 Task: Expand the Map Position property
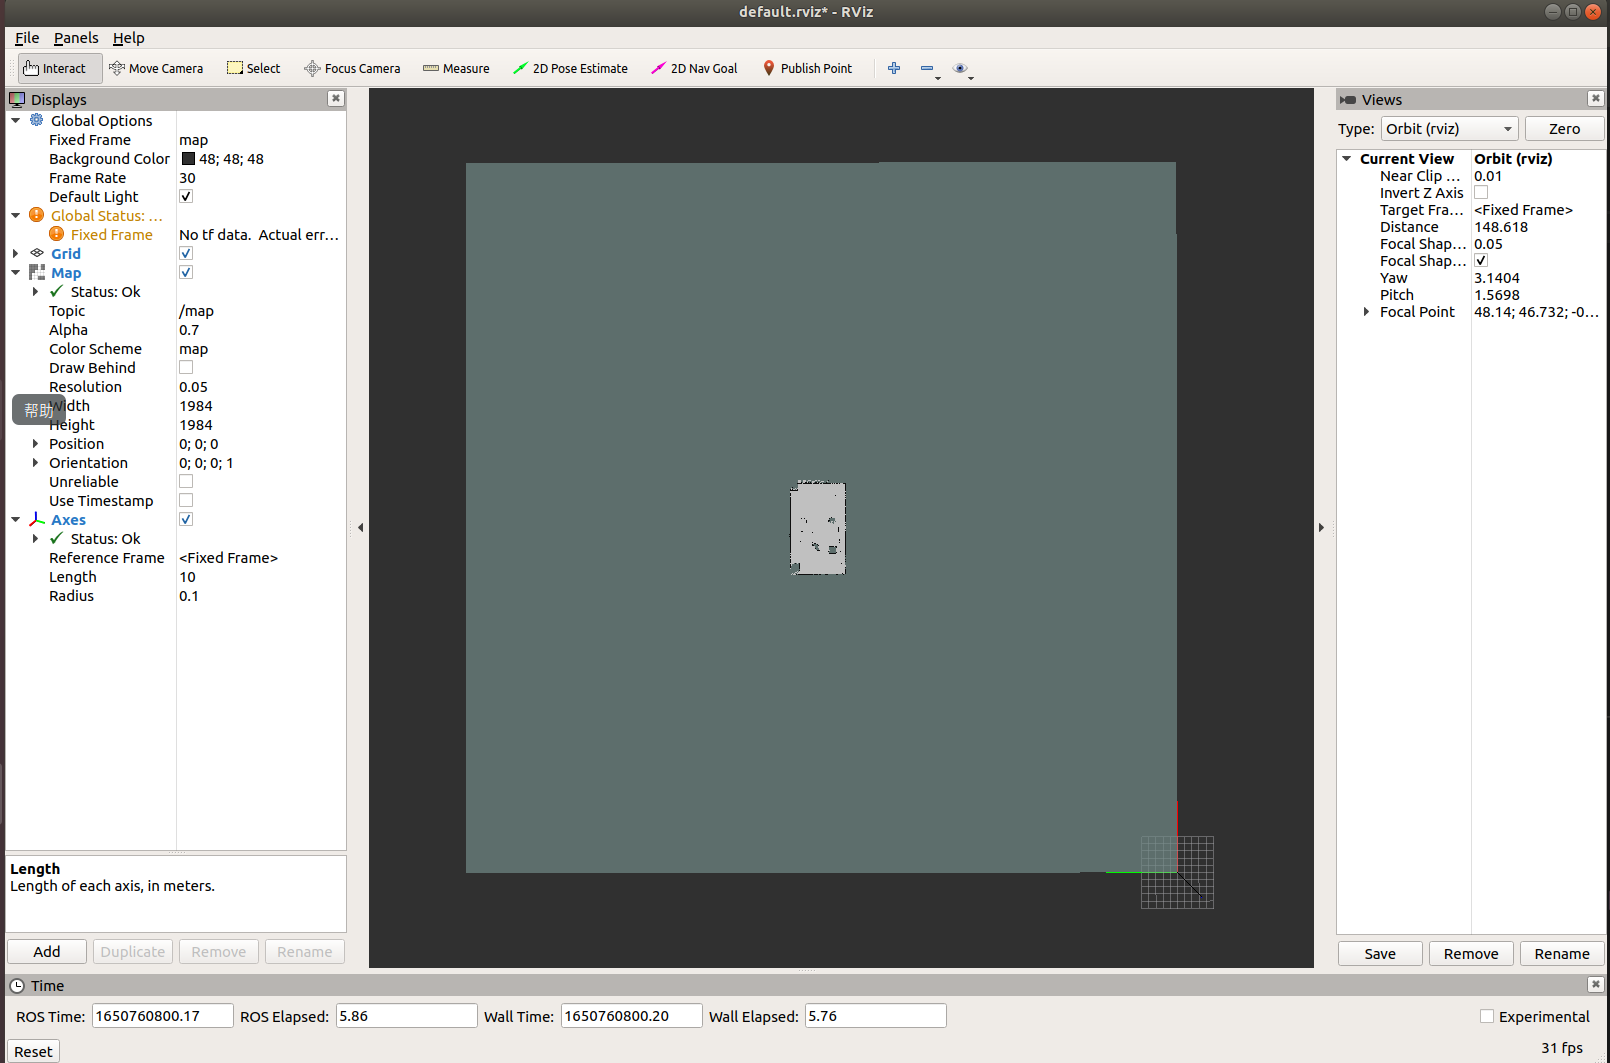(x=36, y=443)
